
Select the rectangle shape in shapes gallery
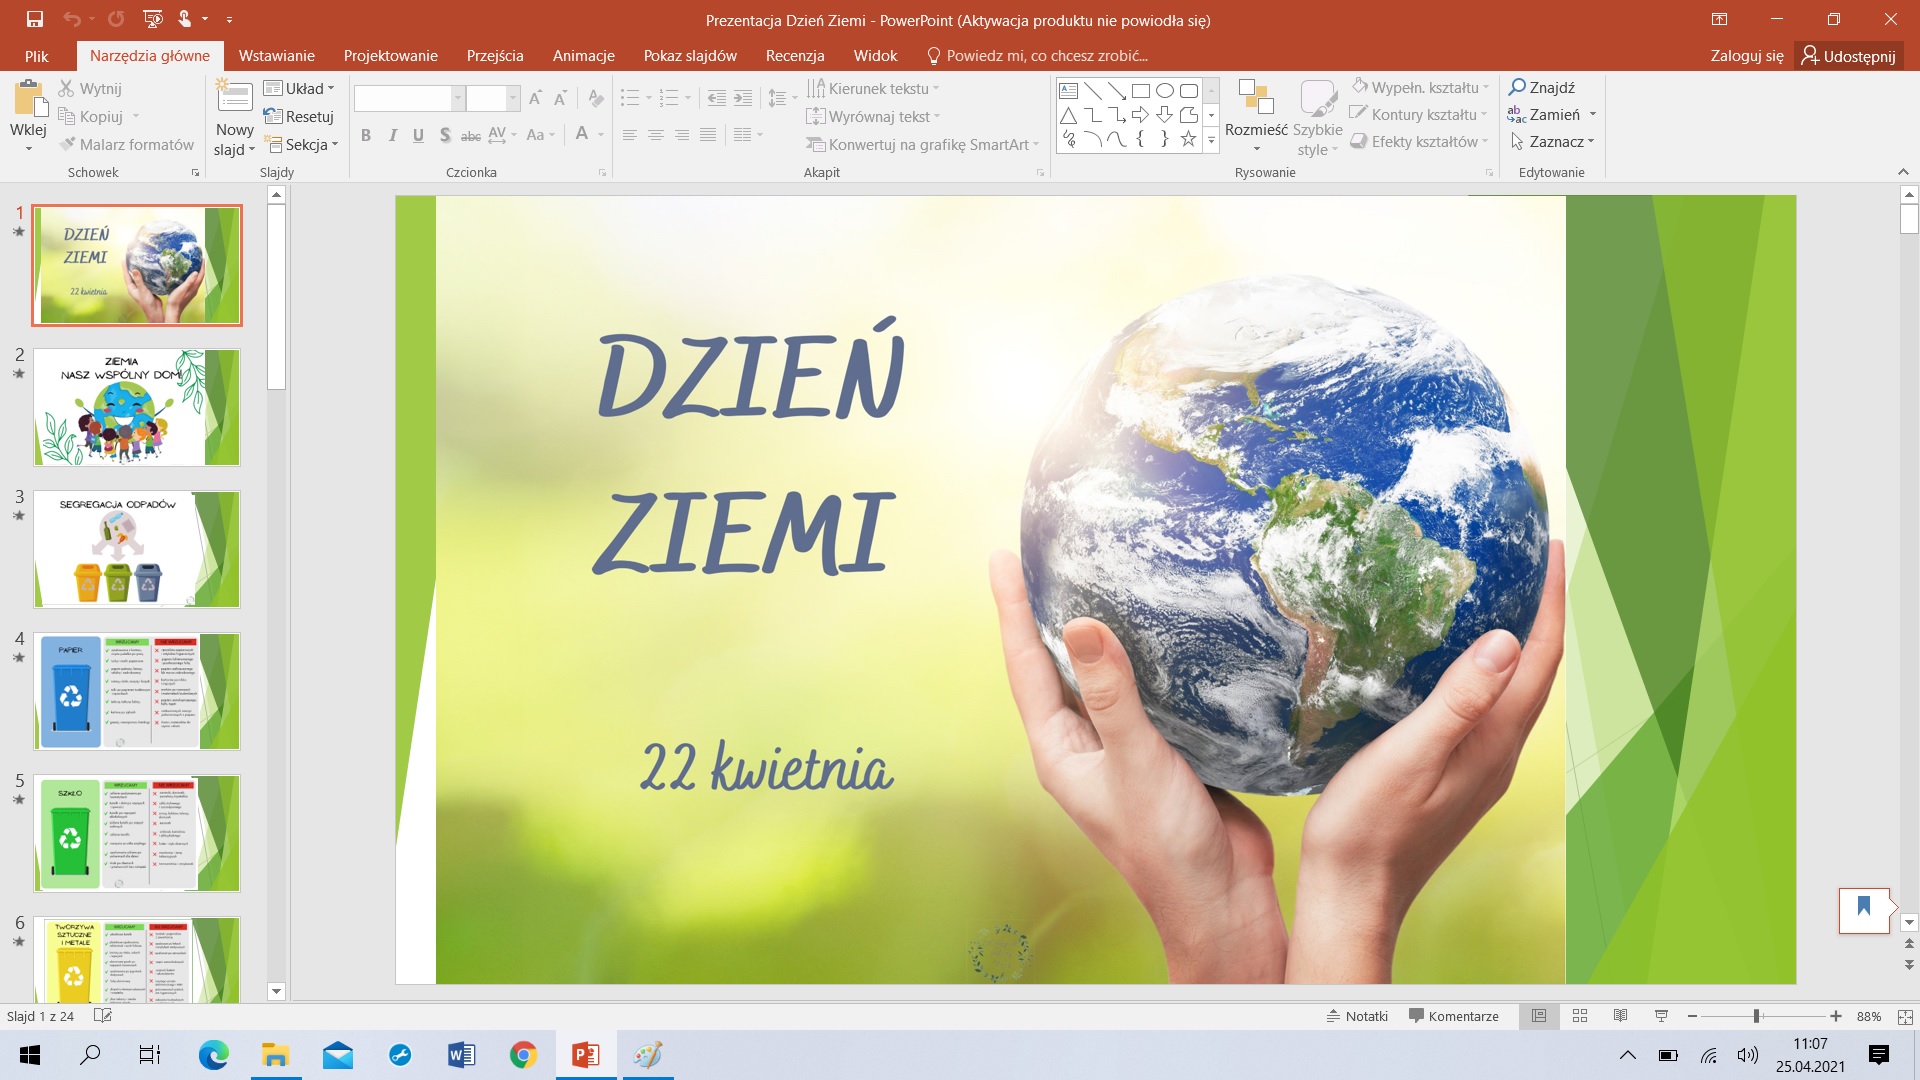point(1140,91)
